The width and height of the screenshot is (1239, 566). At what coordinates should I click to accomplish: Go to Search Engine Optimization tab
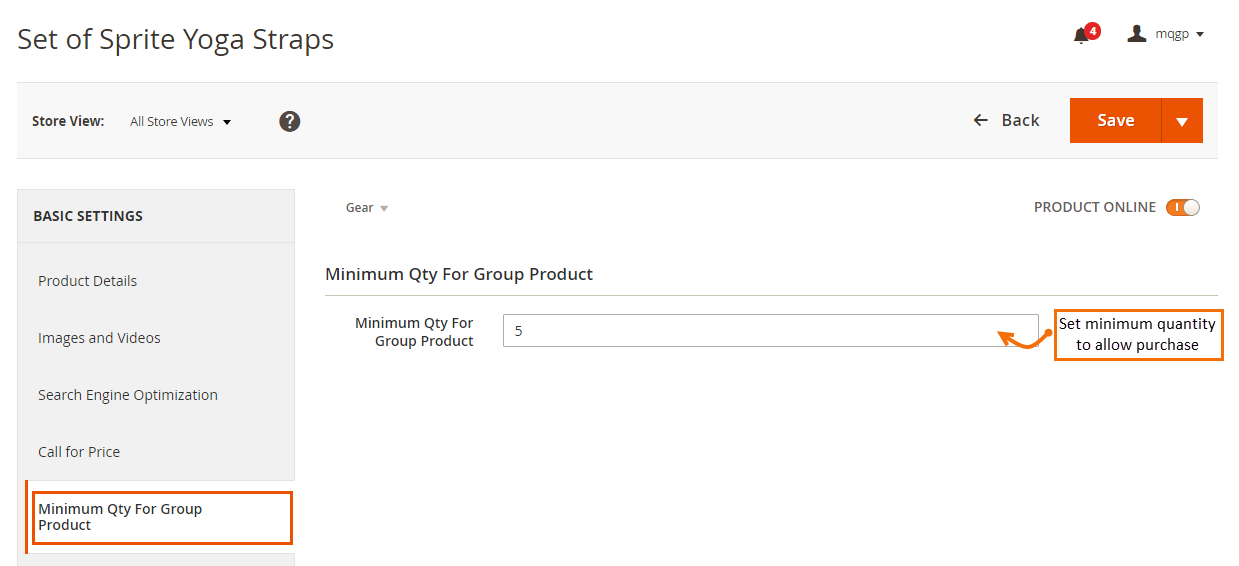128,395
